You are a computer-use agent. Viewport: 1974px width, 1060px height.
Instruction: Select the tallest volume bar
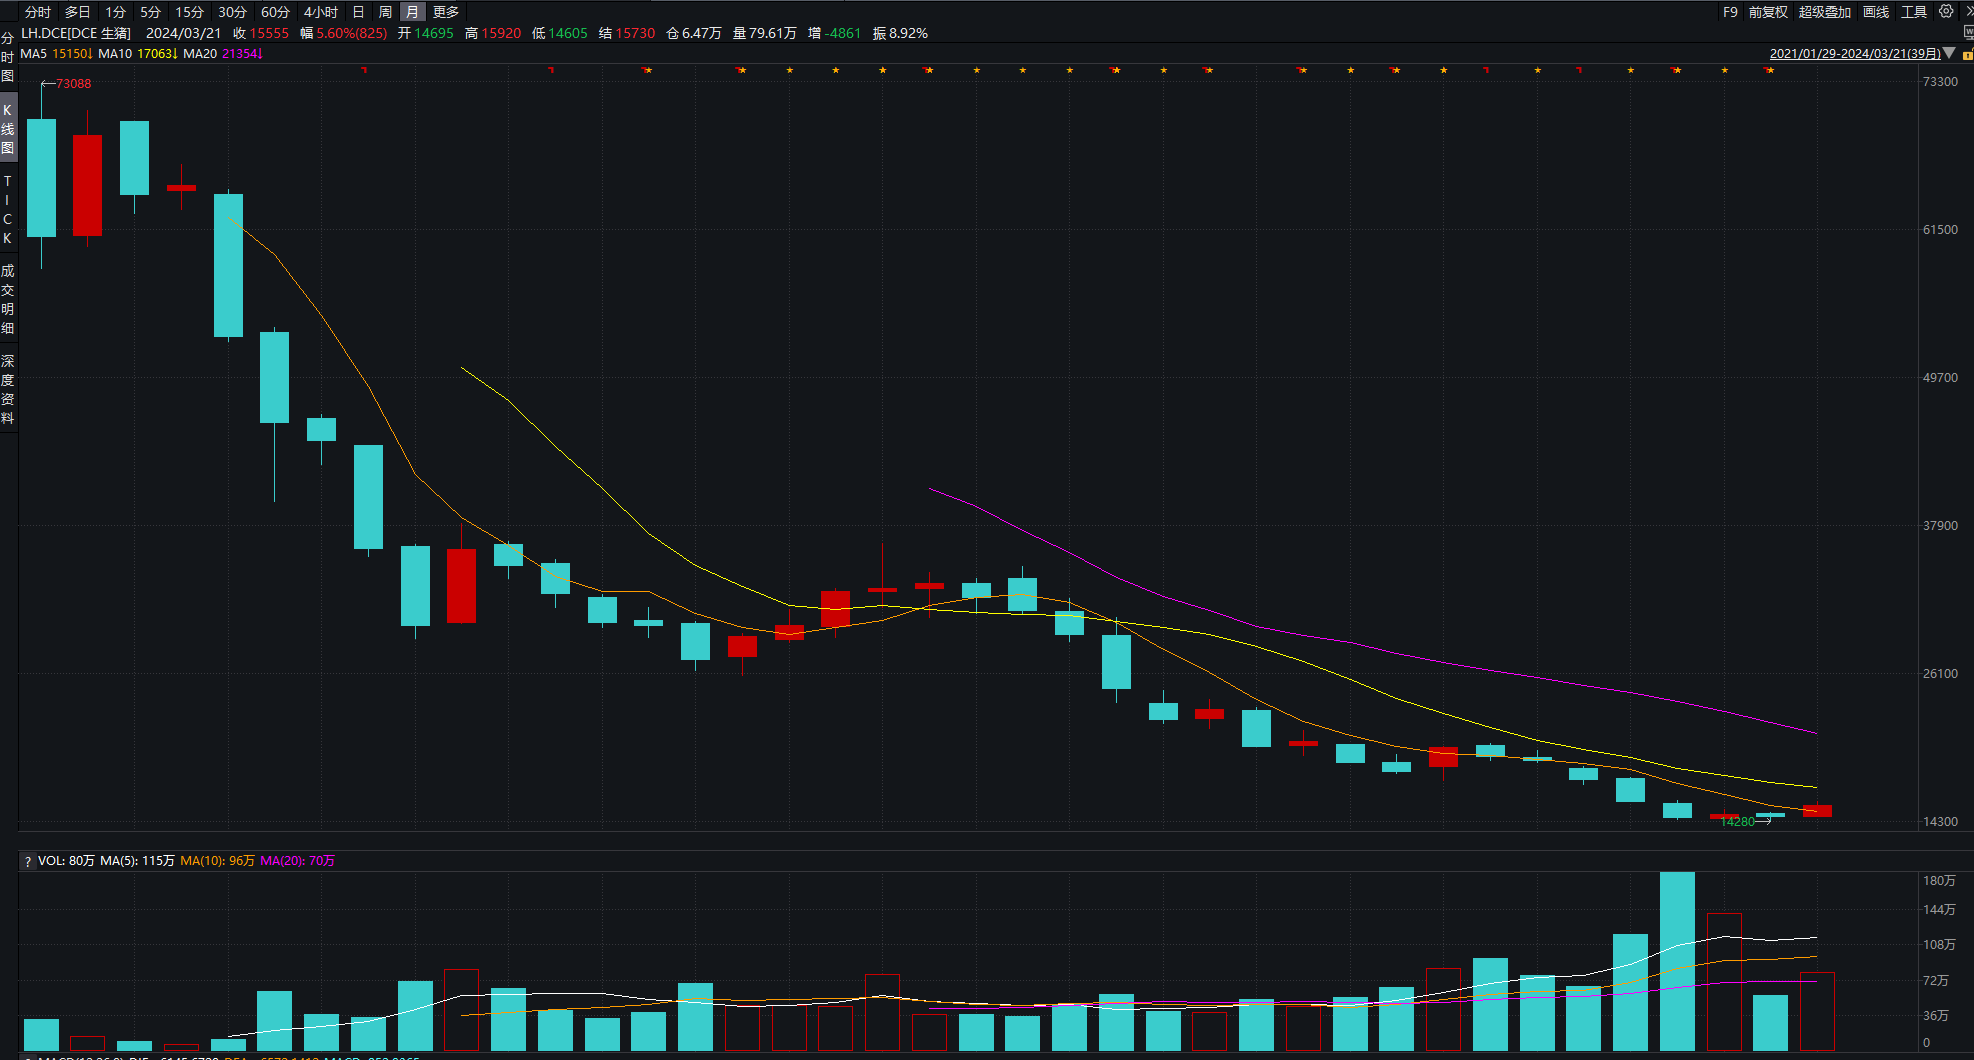tap(1677, 960)
